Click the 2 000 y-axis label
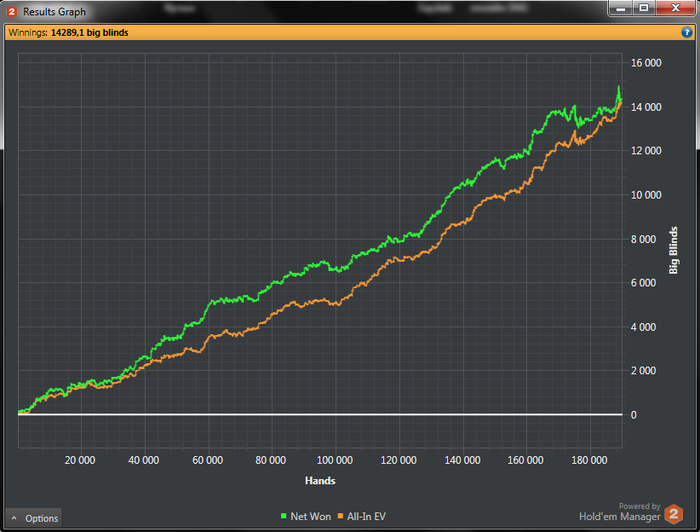700x532 pixels. click(643, 371)
